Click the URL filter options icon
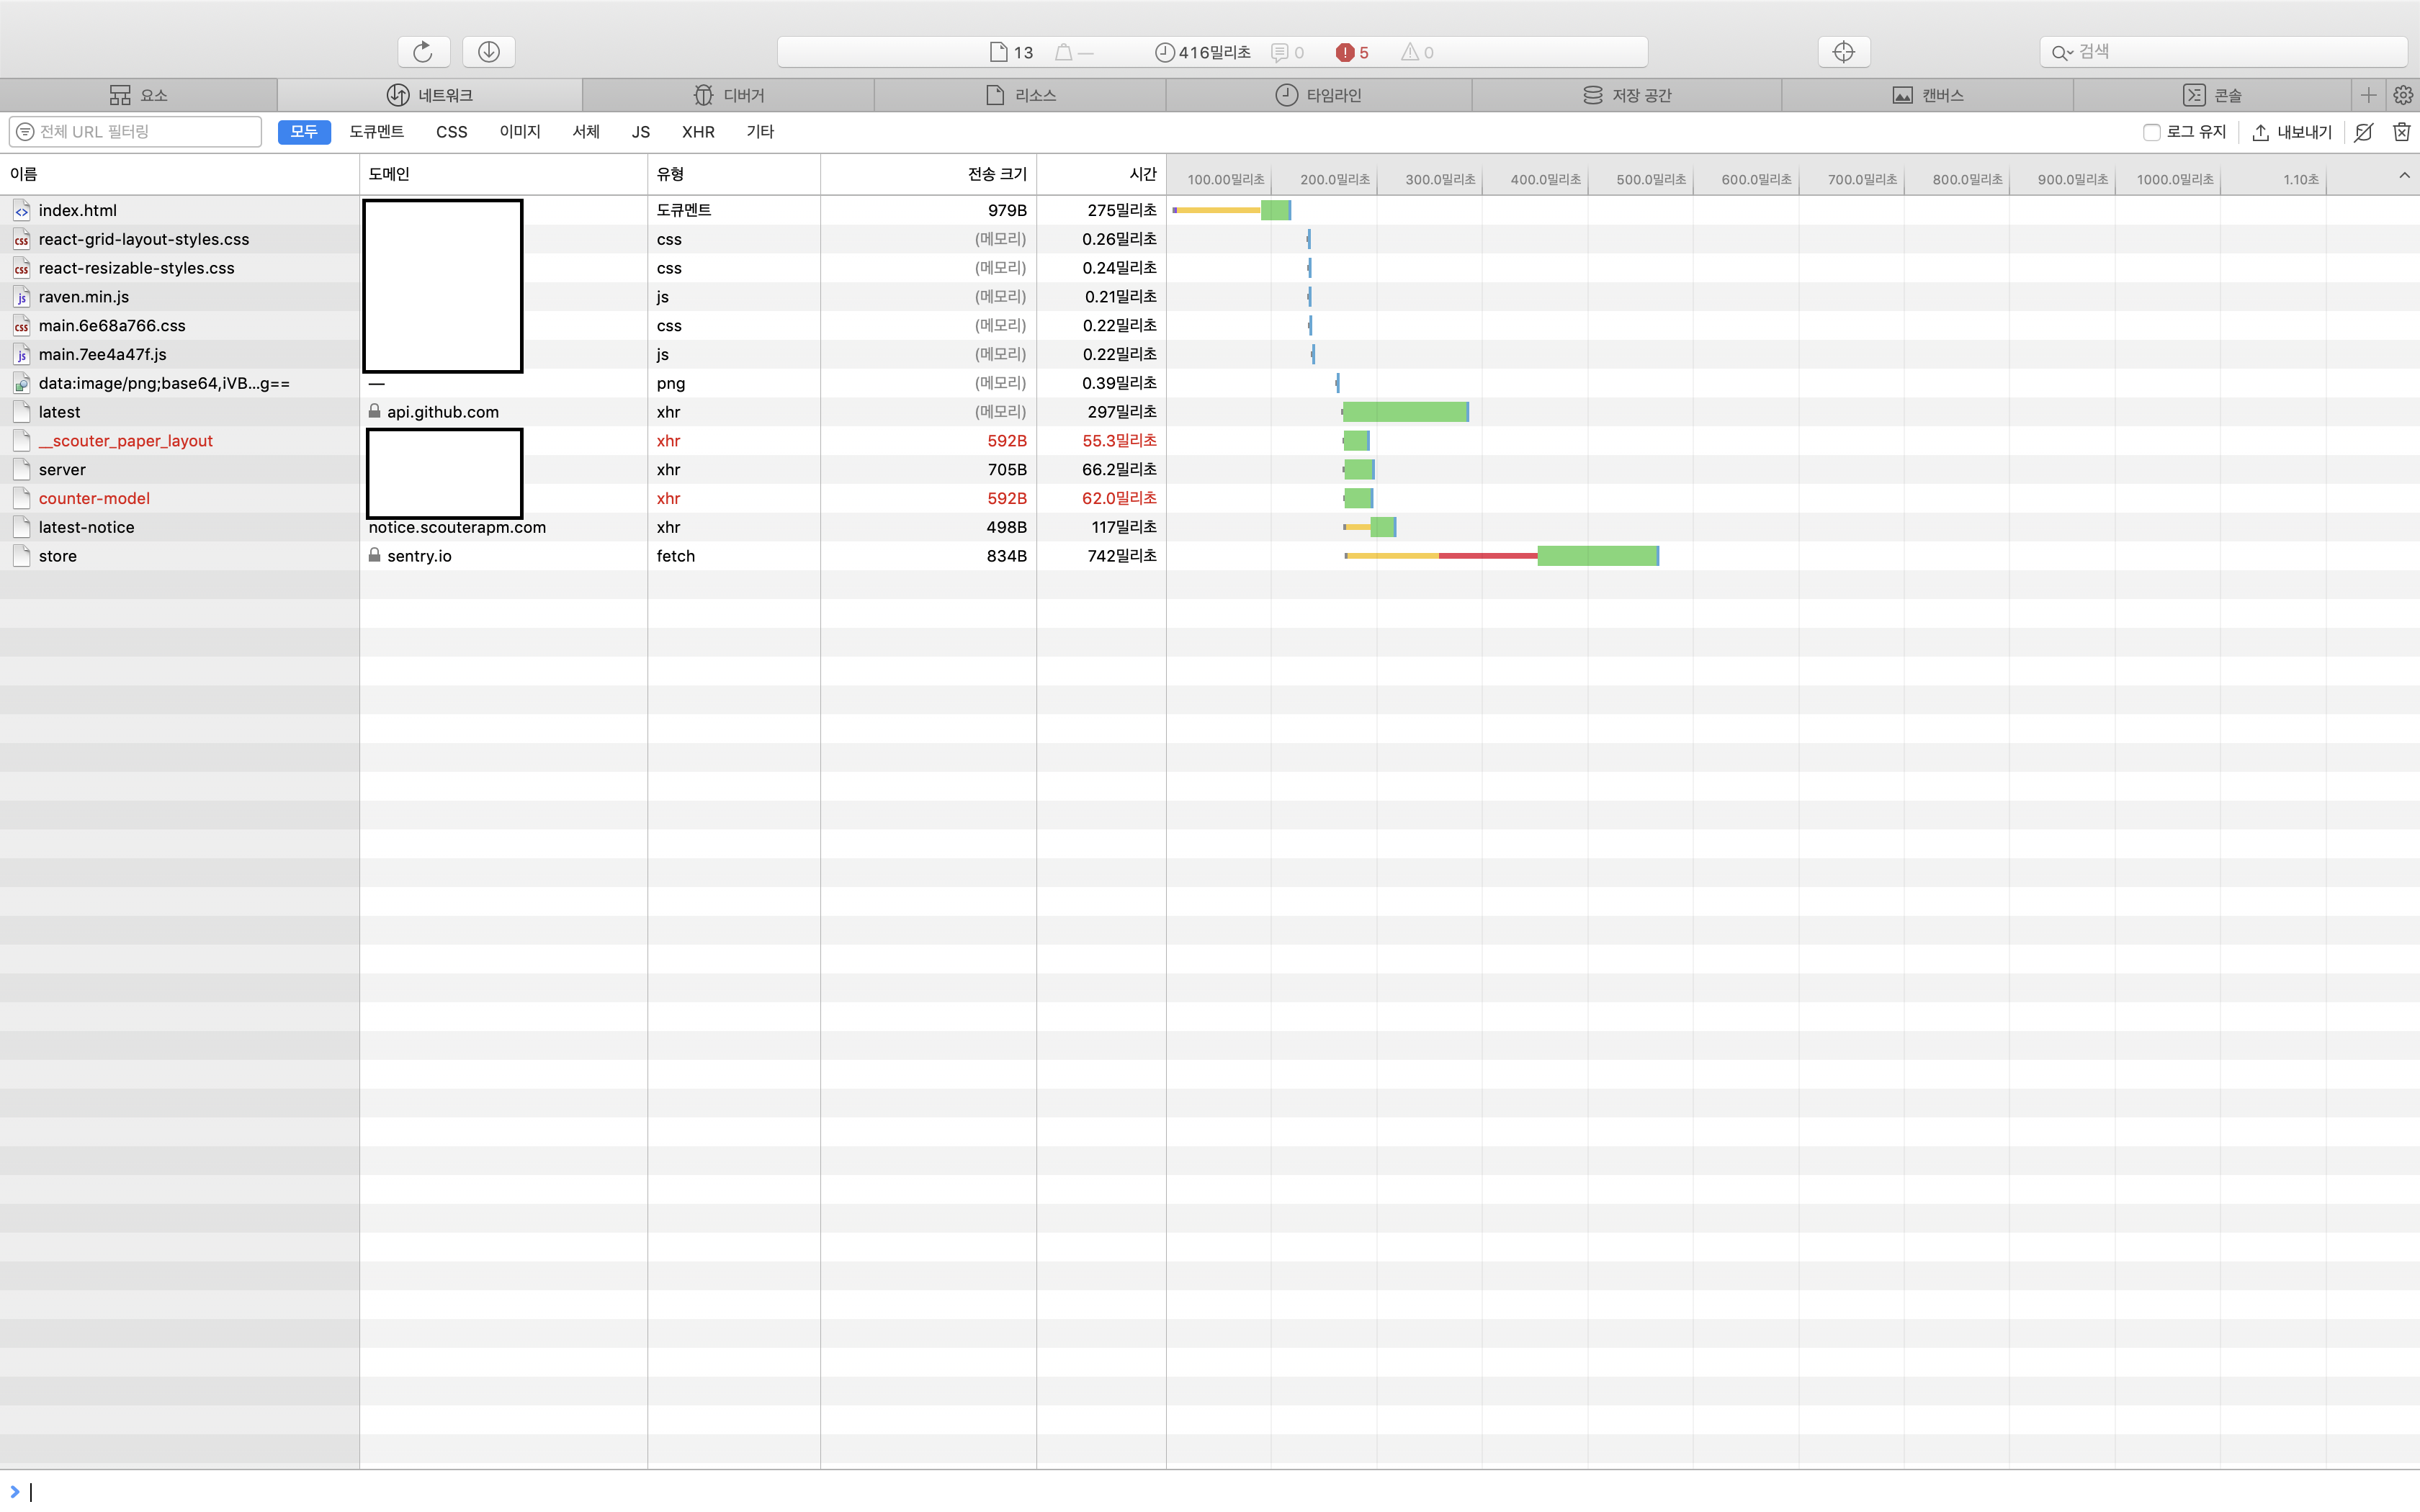This screenshot has width=2420, height=1512. [25, 132]
